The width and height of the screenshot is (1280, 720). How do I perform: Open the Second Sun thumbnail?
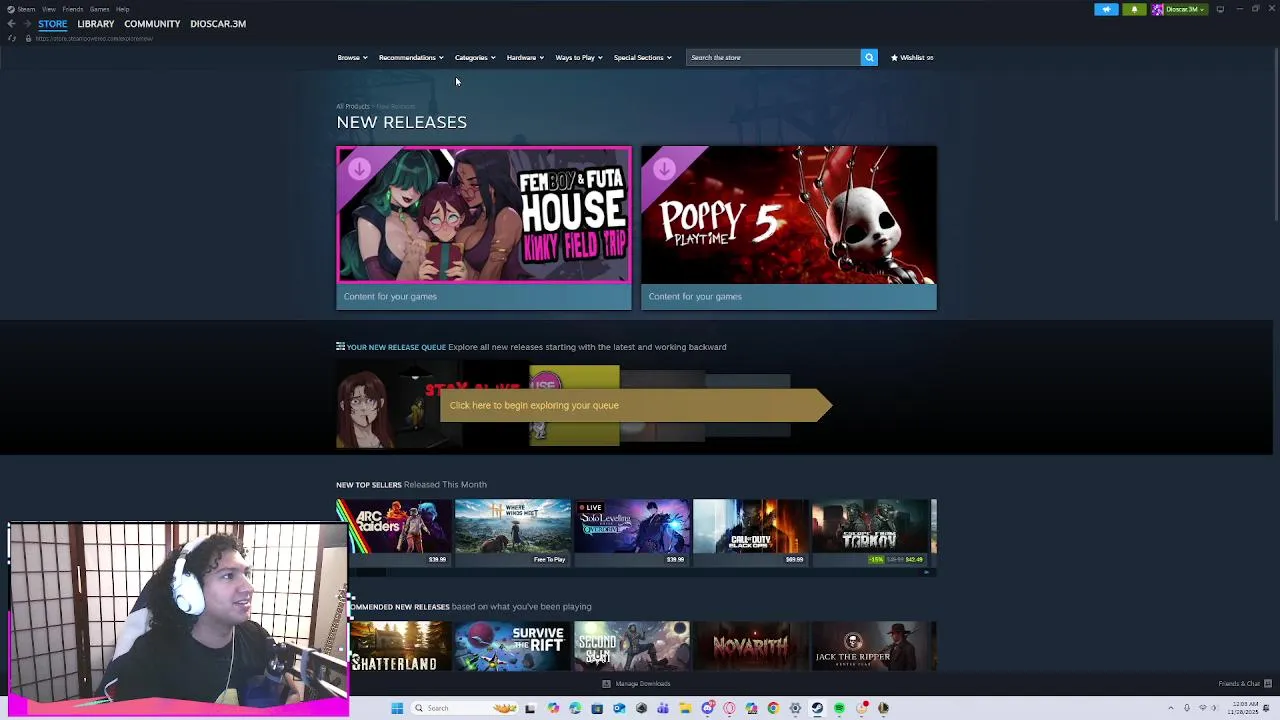[x=632, y=646]
